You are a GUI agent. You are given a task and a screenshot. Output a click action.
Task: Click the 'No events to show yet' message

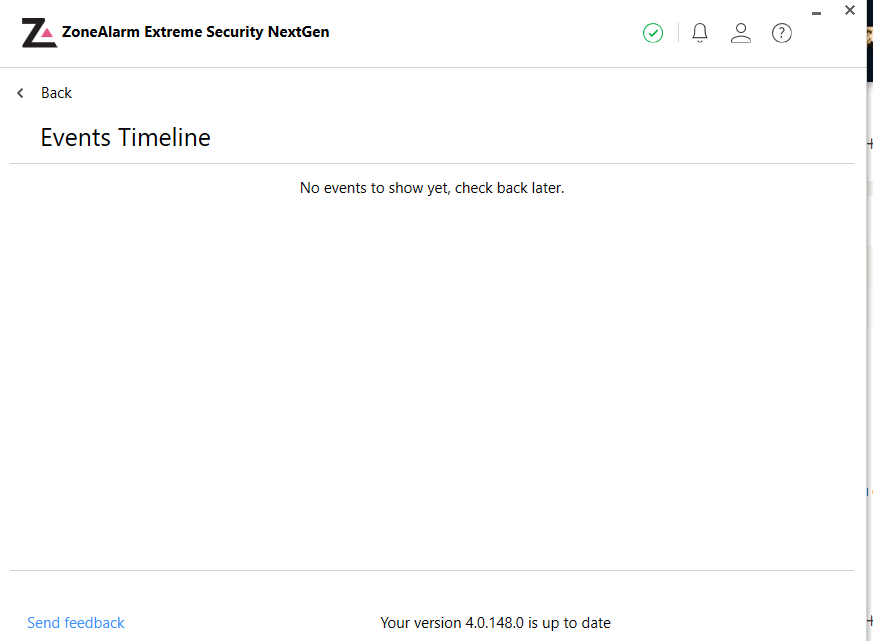[x=432, y=188]
